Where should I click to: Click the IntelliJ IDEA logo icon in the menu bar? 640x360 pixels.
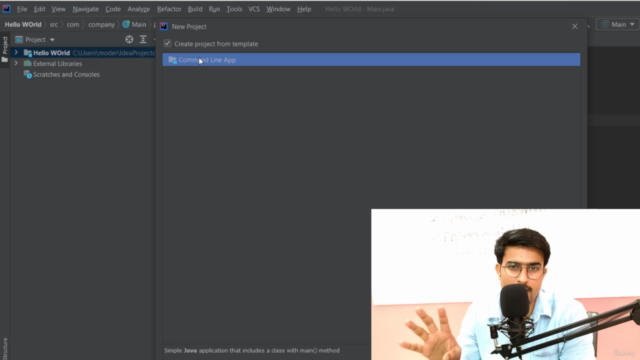coord(6,9)
